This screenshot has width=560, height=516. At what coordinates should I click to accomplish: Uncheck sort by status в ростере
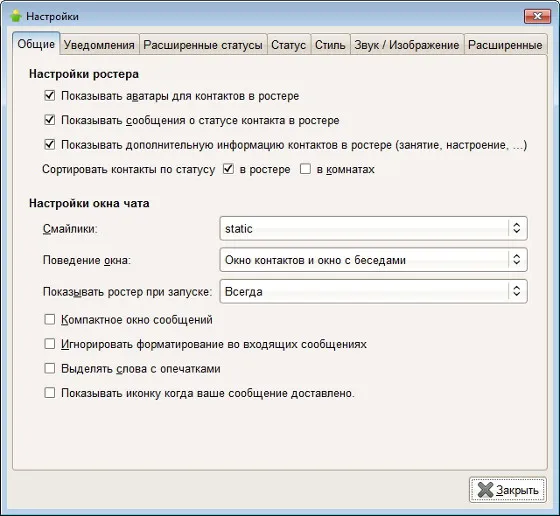click(x=229, y=169)
